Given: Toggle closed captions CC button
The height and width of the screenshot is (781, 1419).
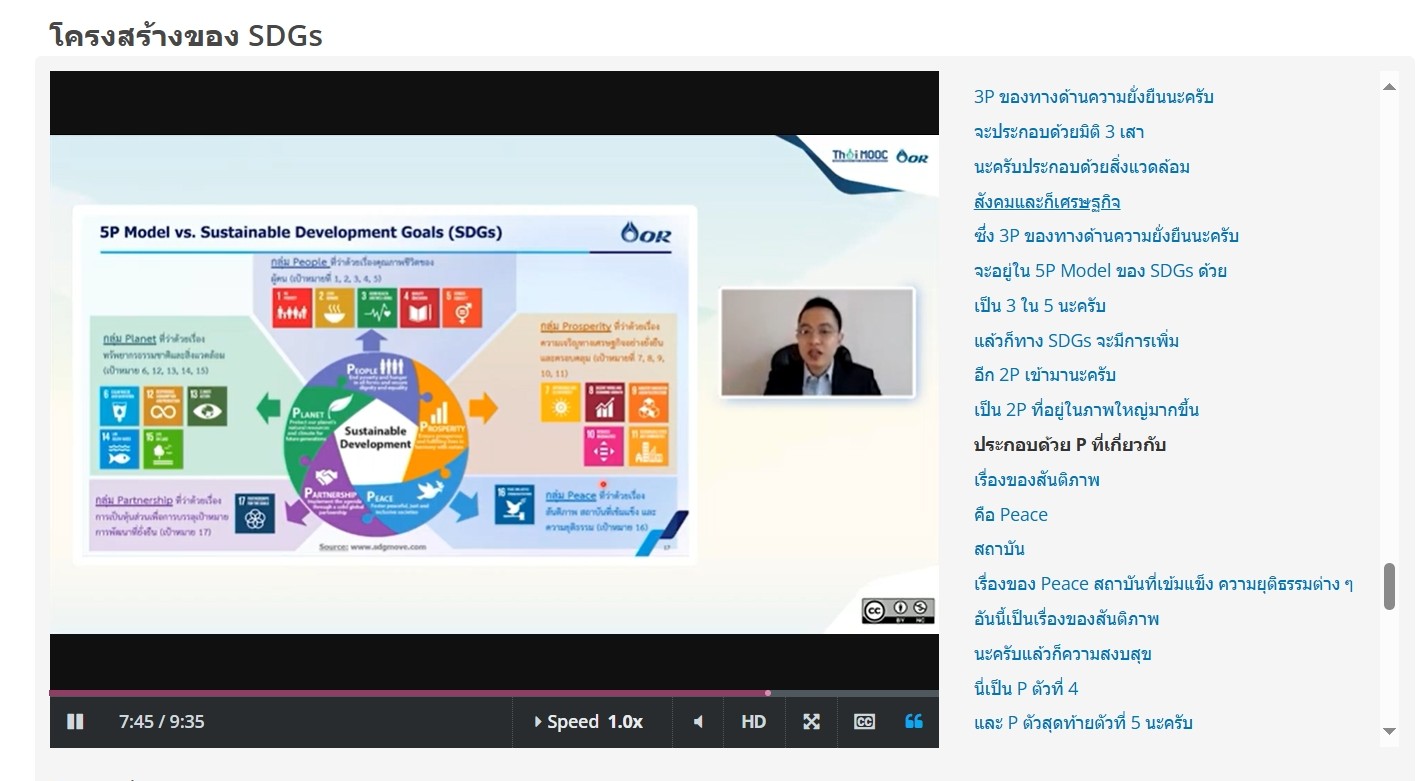Looking at the screenshot, I should click(x=864, y=722).
